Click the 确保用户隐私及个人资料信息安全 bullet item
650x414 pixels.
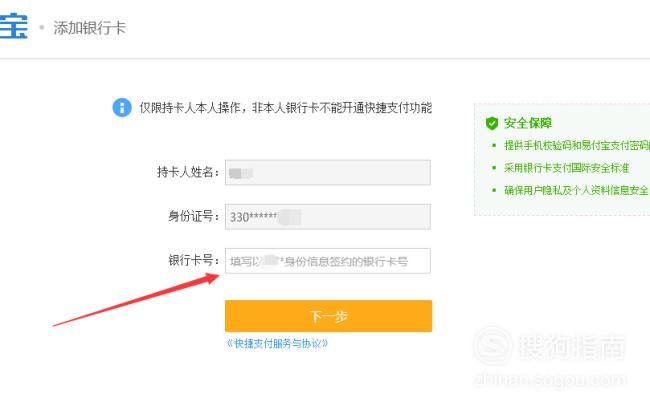coord(576,190)
